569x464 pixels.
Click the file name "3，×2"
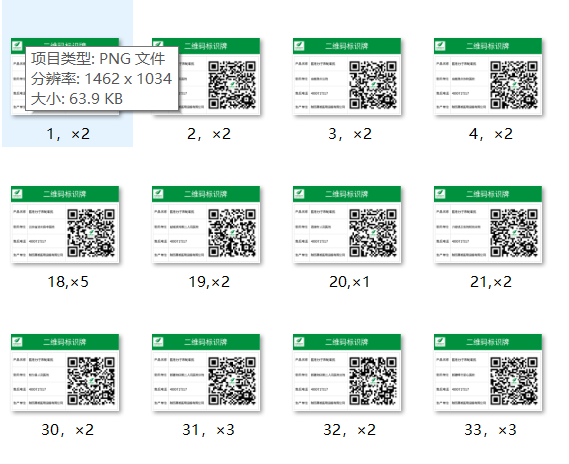pyautogui.click(x=350, y=134)
